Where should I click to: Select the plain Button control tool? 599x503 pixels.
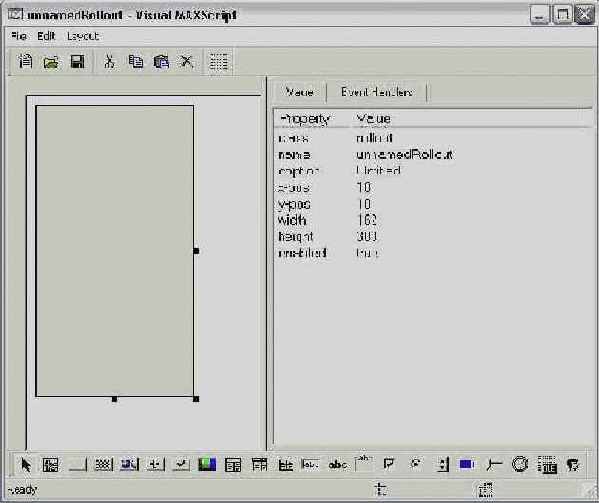coord(78,465)
